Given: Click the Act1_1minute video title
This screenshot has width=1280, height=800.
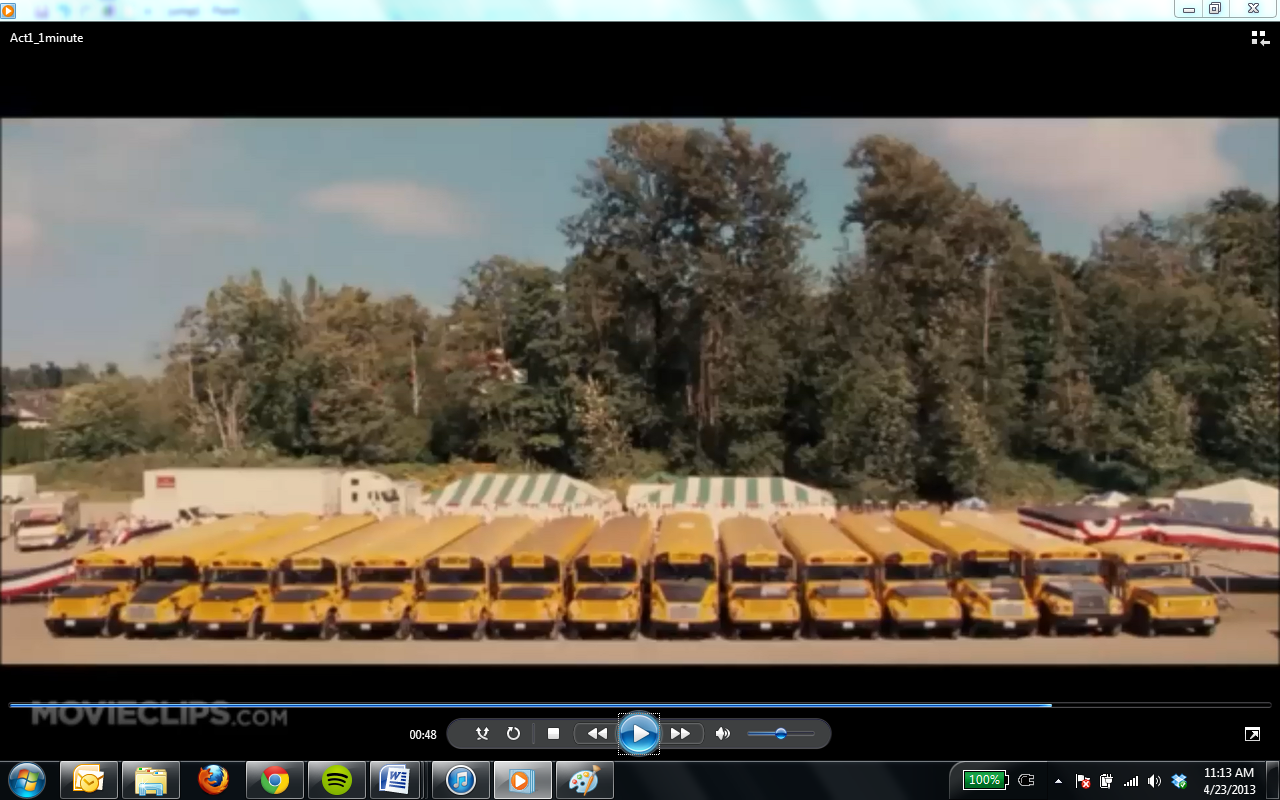Looking at the screenshot, I should click(x=47, y=38).
